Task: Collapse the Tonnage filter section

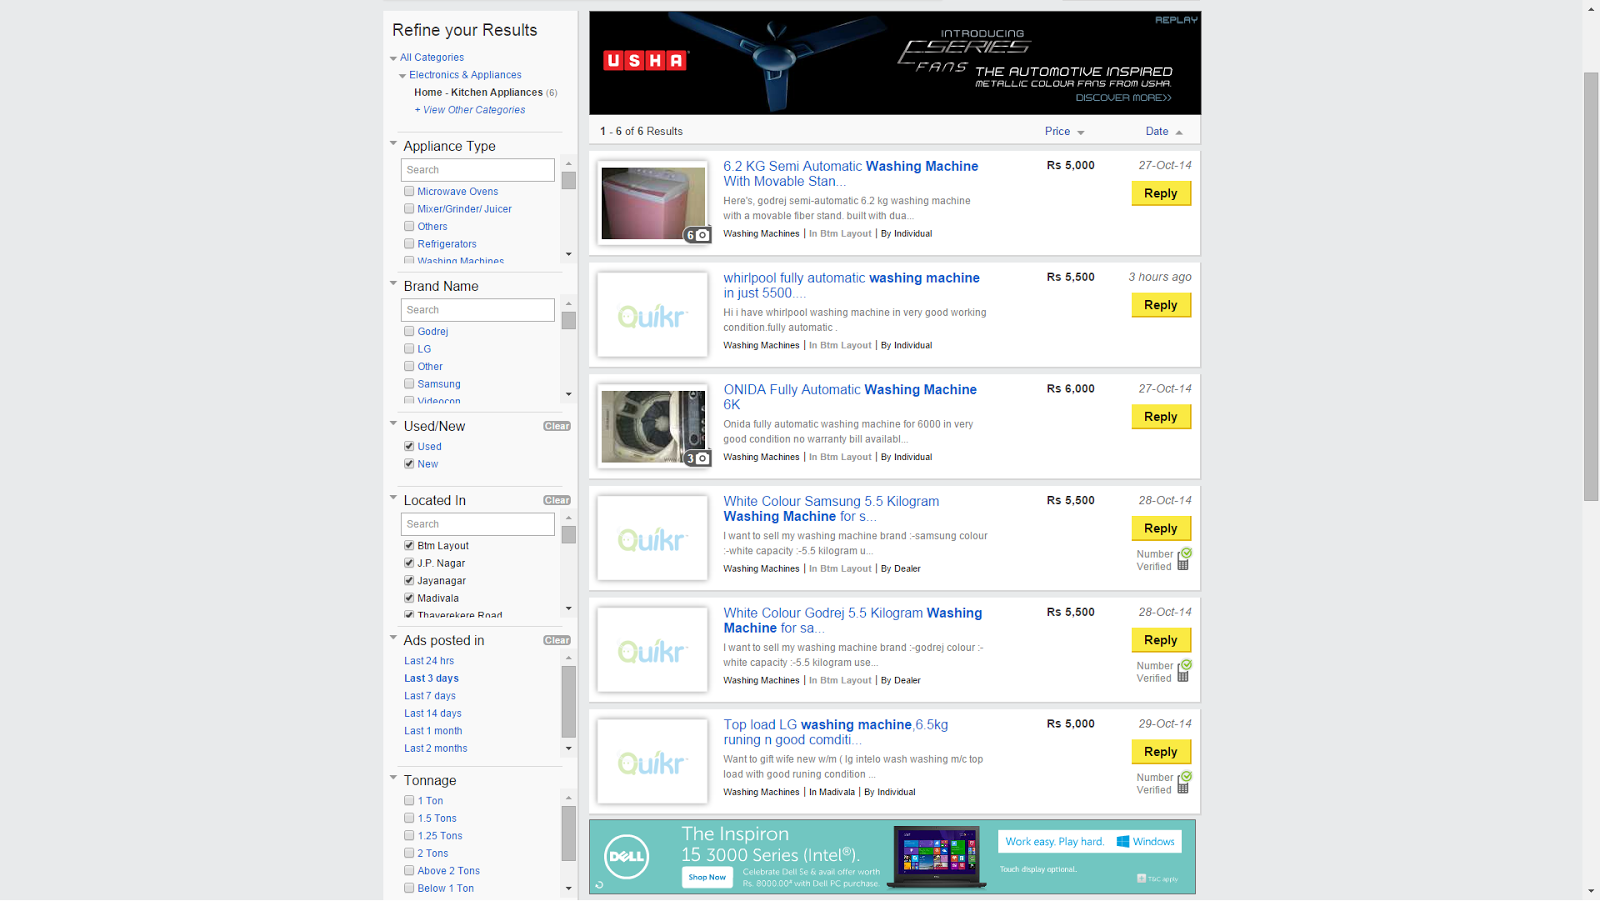Action: (x=393, y=778)
